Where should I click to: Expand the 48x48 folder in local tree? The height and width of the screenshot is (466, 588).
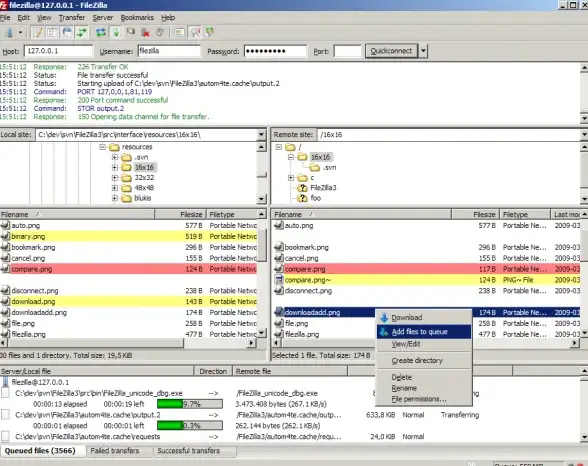click(x=115, y=188)
